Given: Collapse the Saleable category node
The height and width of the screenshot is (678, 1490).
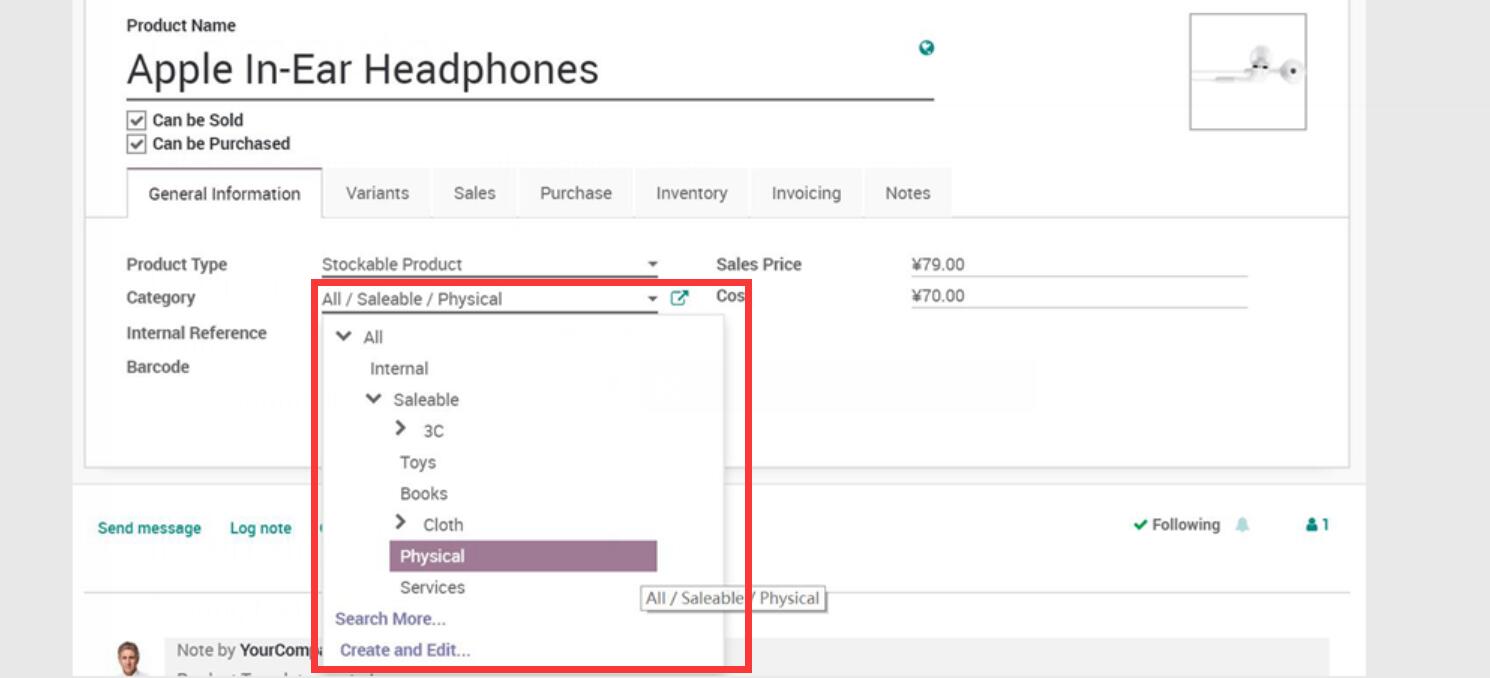Looking at the screenshot, I should [374, 399].
